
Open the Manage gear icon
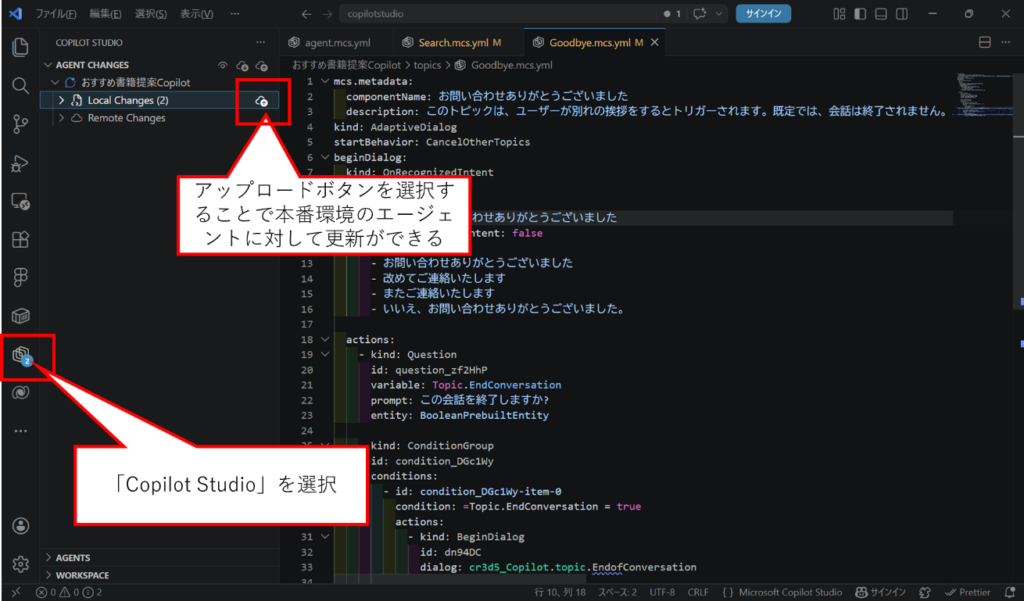click(20, 564)
